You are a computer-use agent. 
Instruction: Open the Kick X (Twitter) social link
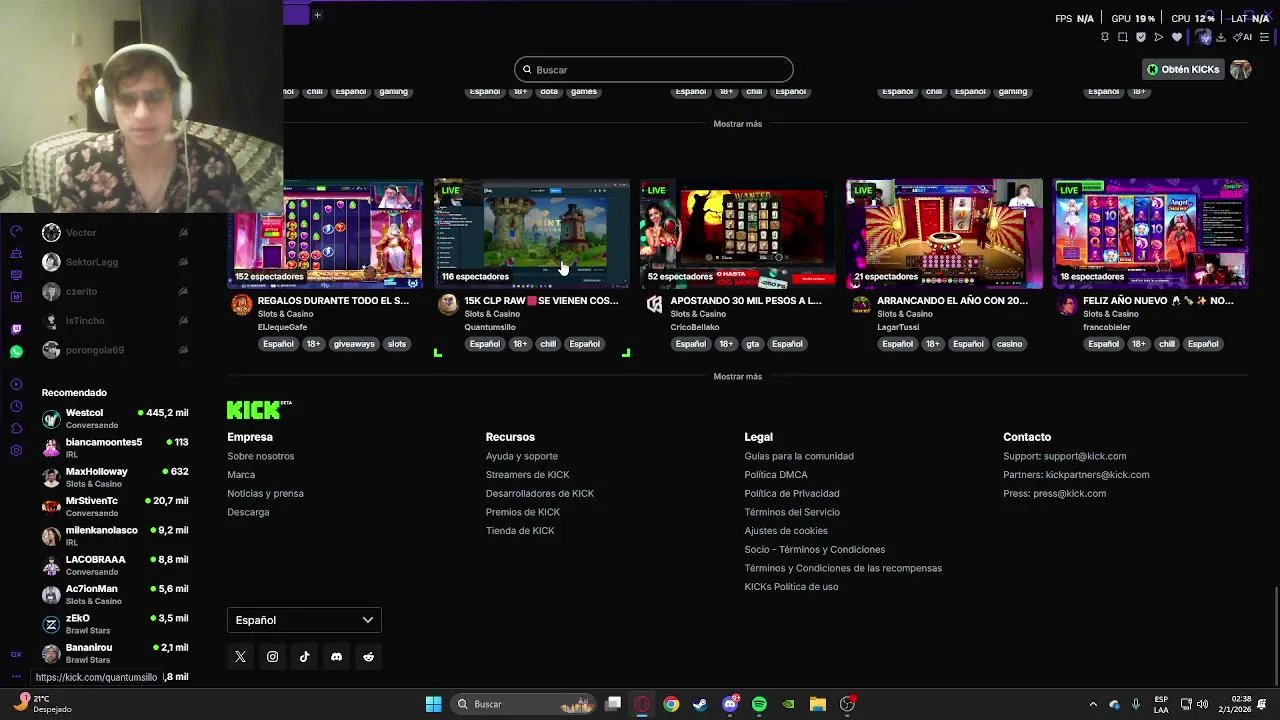tap(240, 657)
